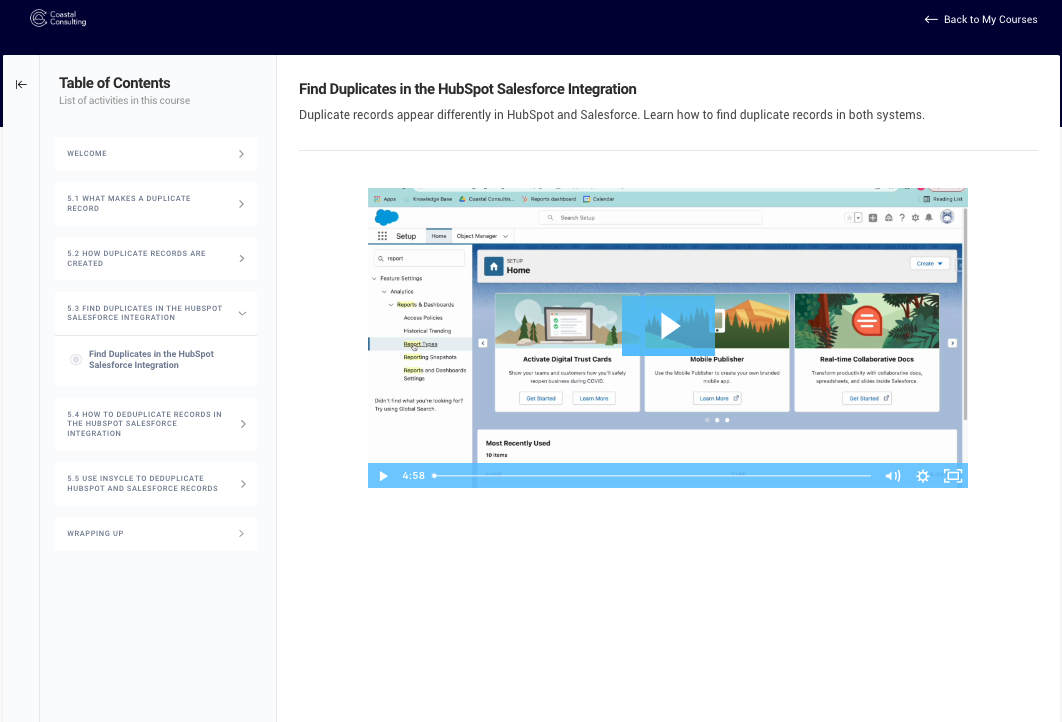The height and width of the screenshot is (722, 1062).
Task: Toggle completion circle for Find Duplicates activity
Action: [76, 360]
